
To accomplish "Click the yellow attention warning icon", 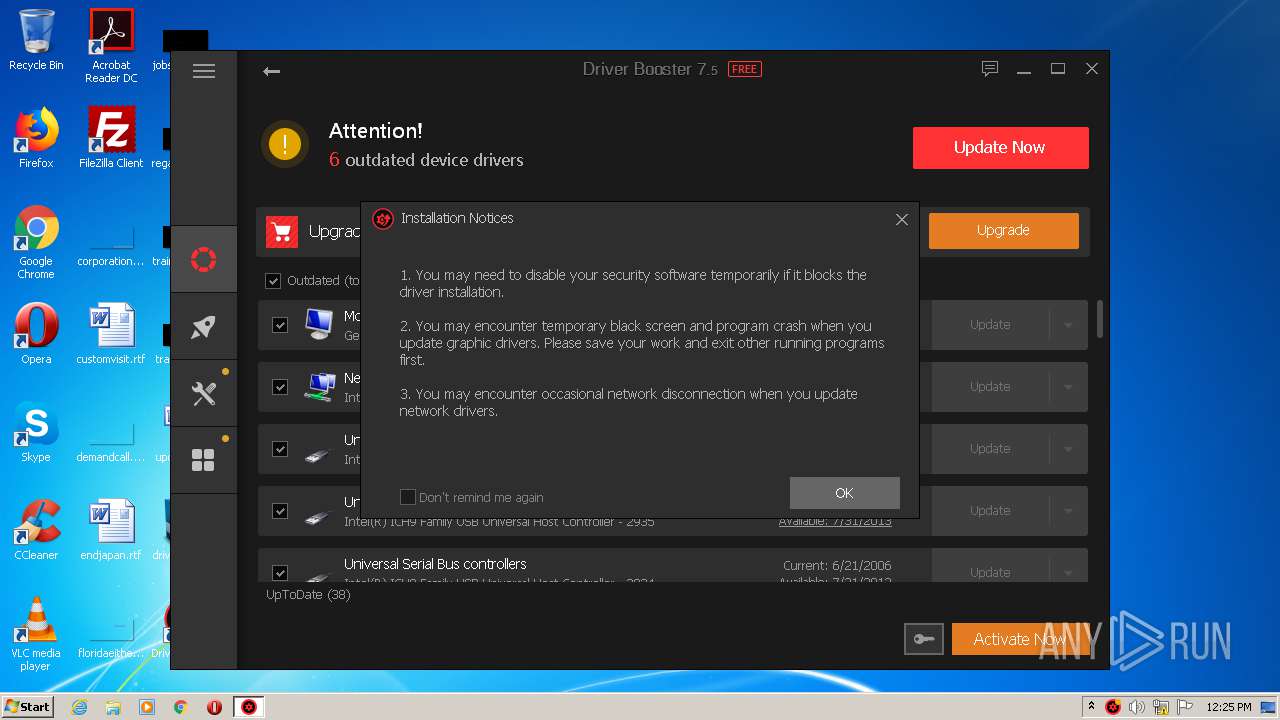I will (x=285, y=144).
